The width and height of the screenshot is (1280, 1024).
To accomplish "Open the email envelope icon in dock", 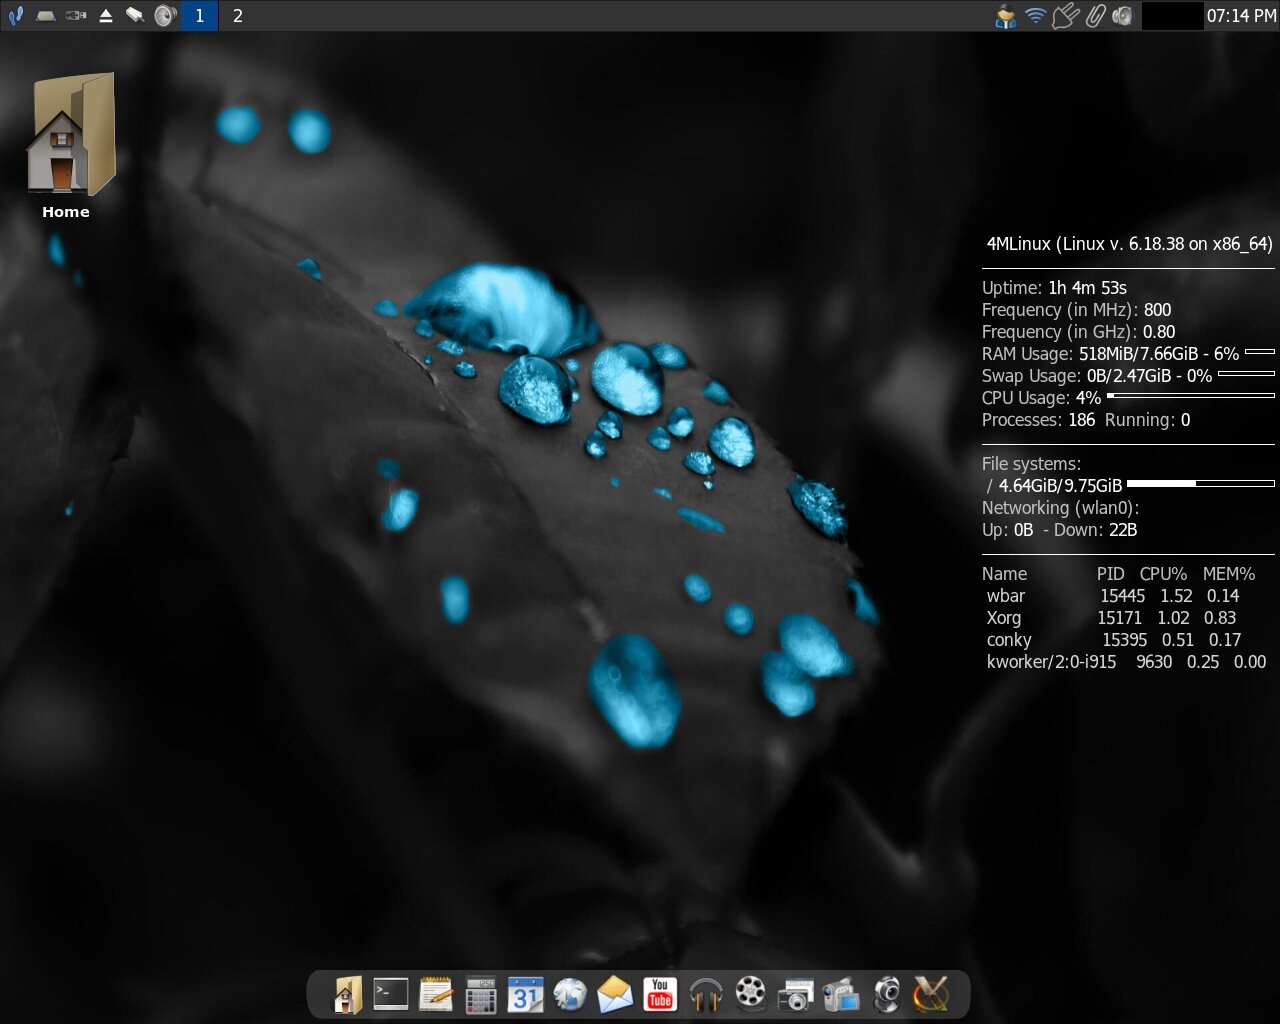I will pos(615,995).
